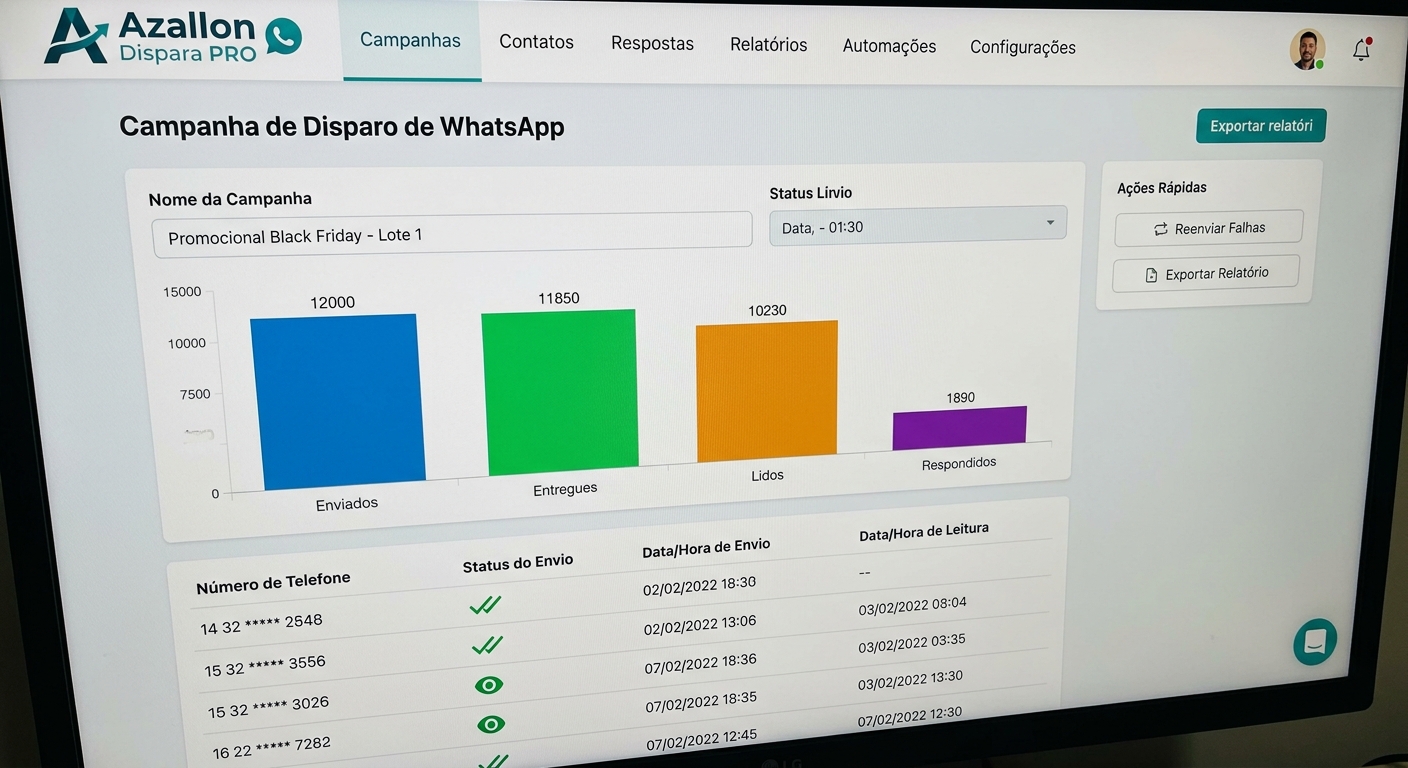Open the Relatórios tab
1408x768 pixels.
pyautogui.click(x=768, y=44)
